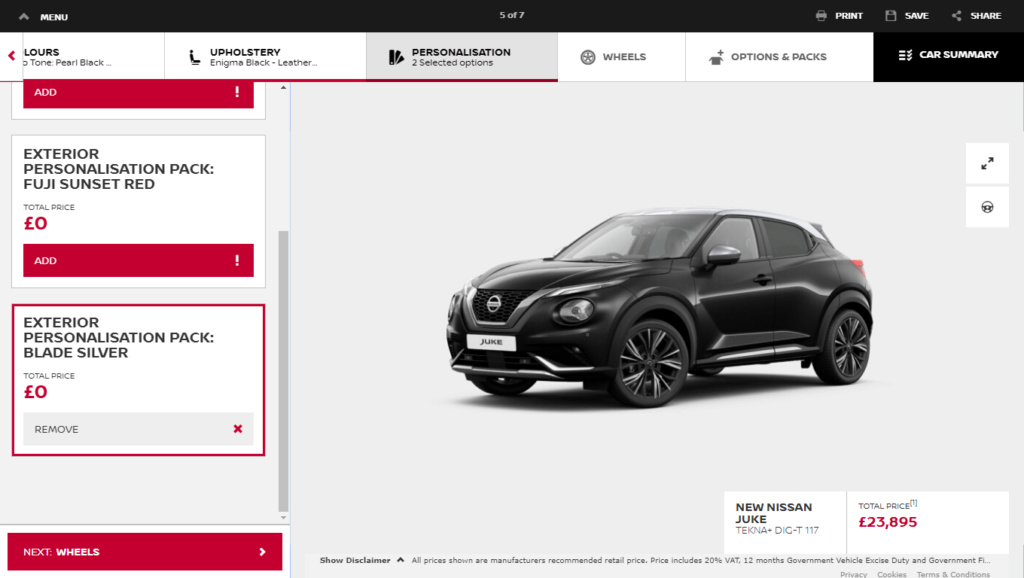
Task: Click the Juke car image
Action: [x=660, y=307]
